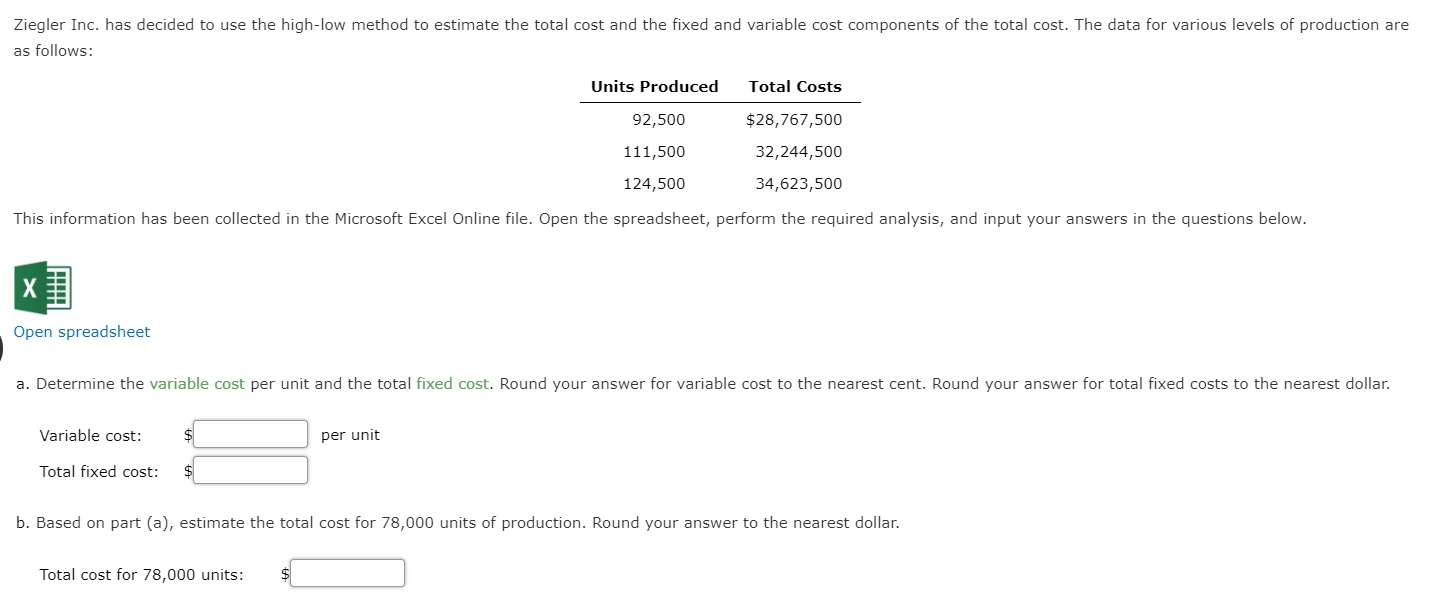The width and height of the screenshot is (1432, 603).
Task: Select the 92,500 units value in the table
Action: tap(659, 119)
